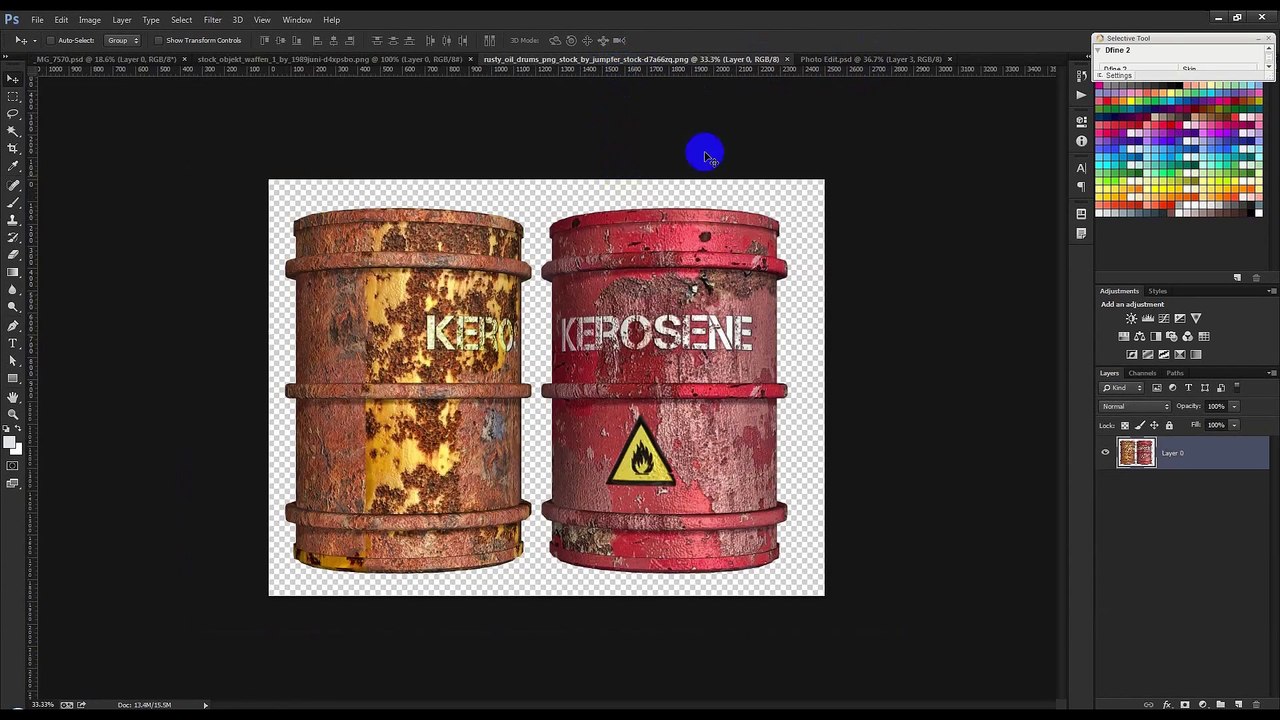
Task: Toggle lock position
Action: coord(1154,425)
